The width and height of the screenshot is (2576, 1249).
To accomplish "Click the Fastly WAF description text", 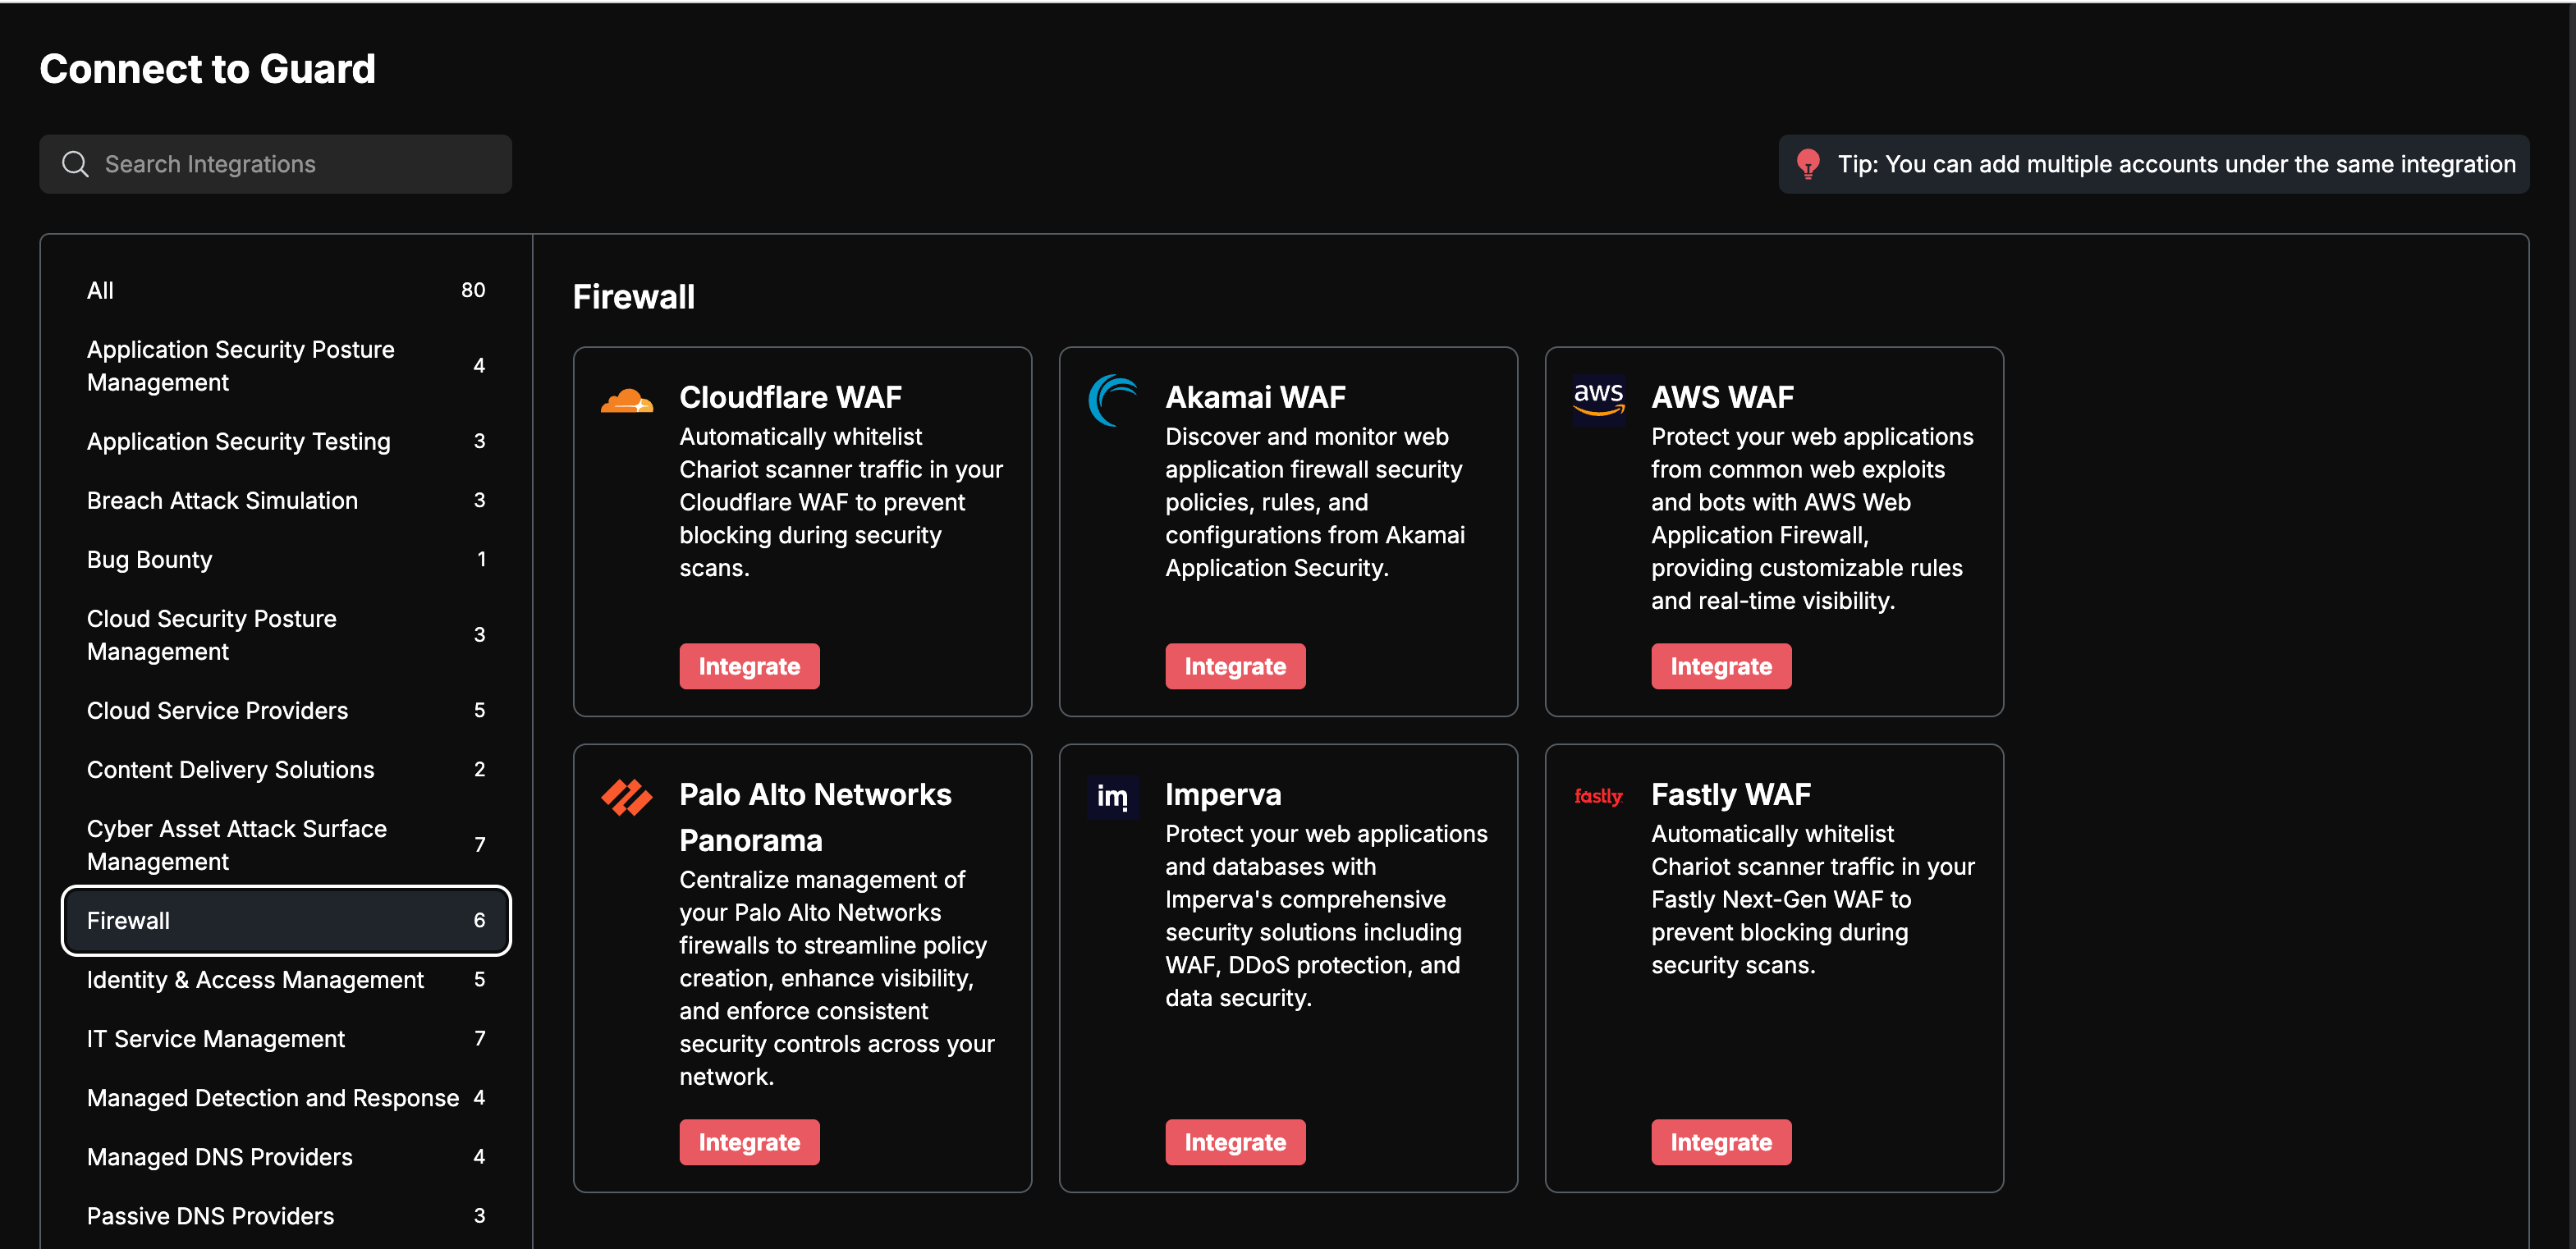I will [x=1813, y=899].
